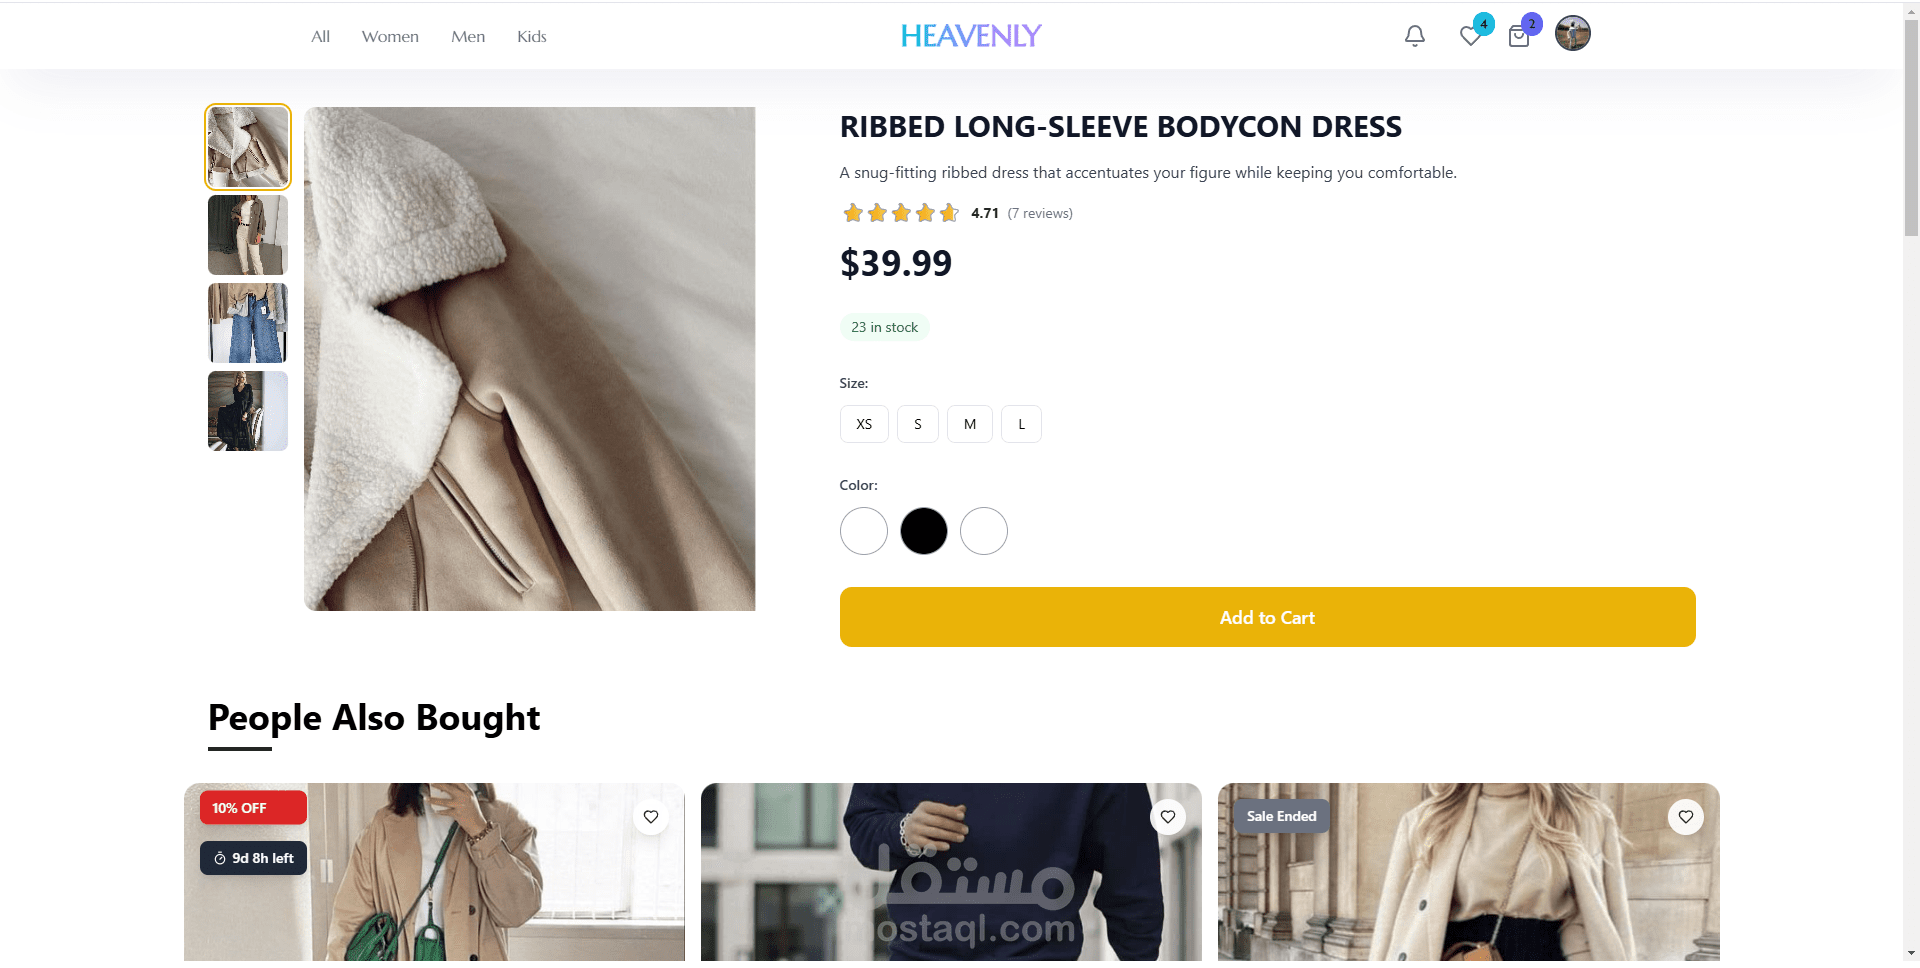Open the shopping cart bag icon
This screenshot has width=1920, height=968.
pyautogui.click(x=1519, y=37)
